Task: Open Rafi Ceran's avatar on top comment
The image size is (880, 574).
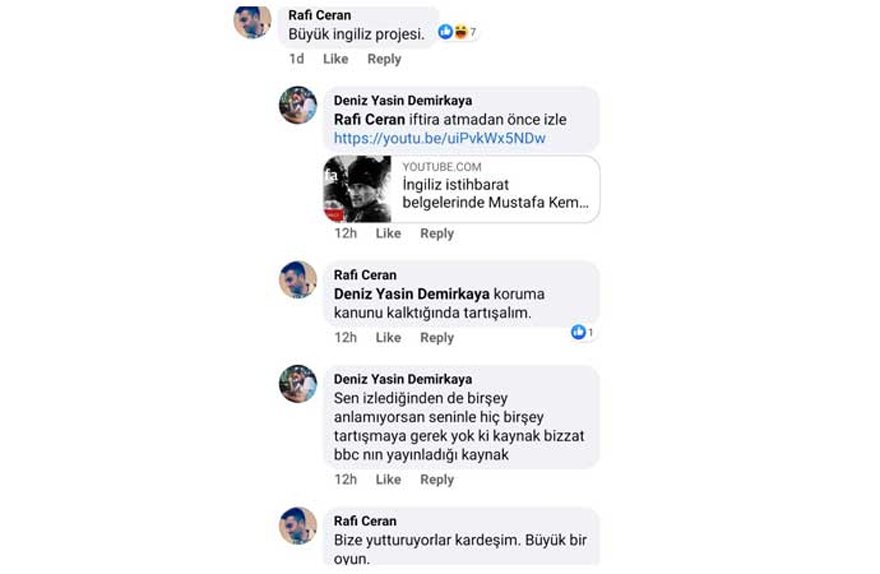Action: point(252,21)
